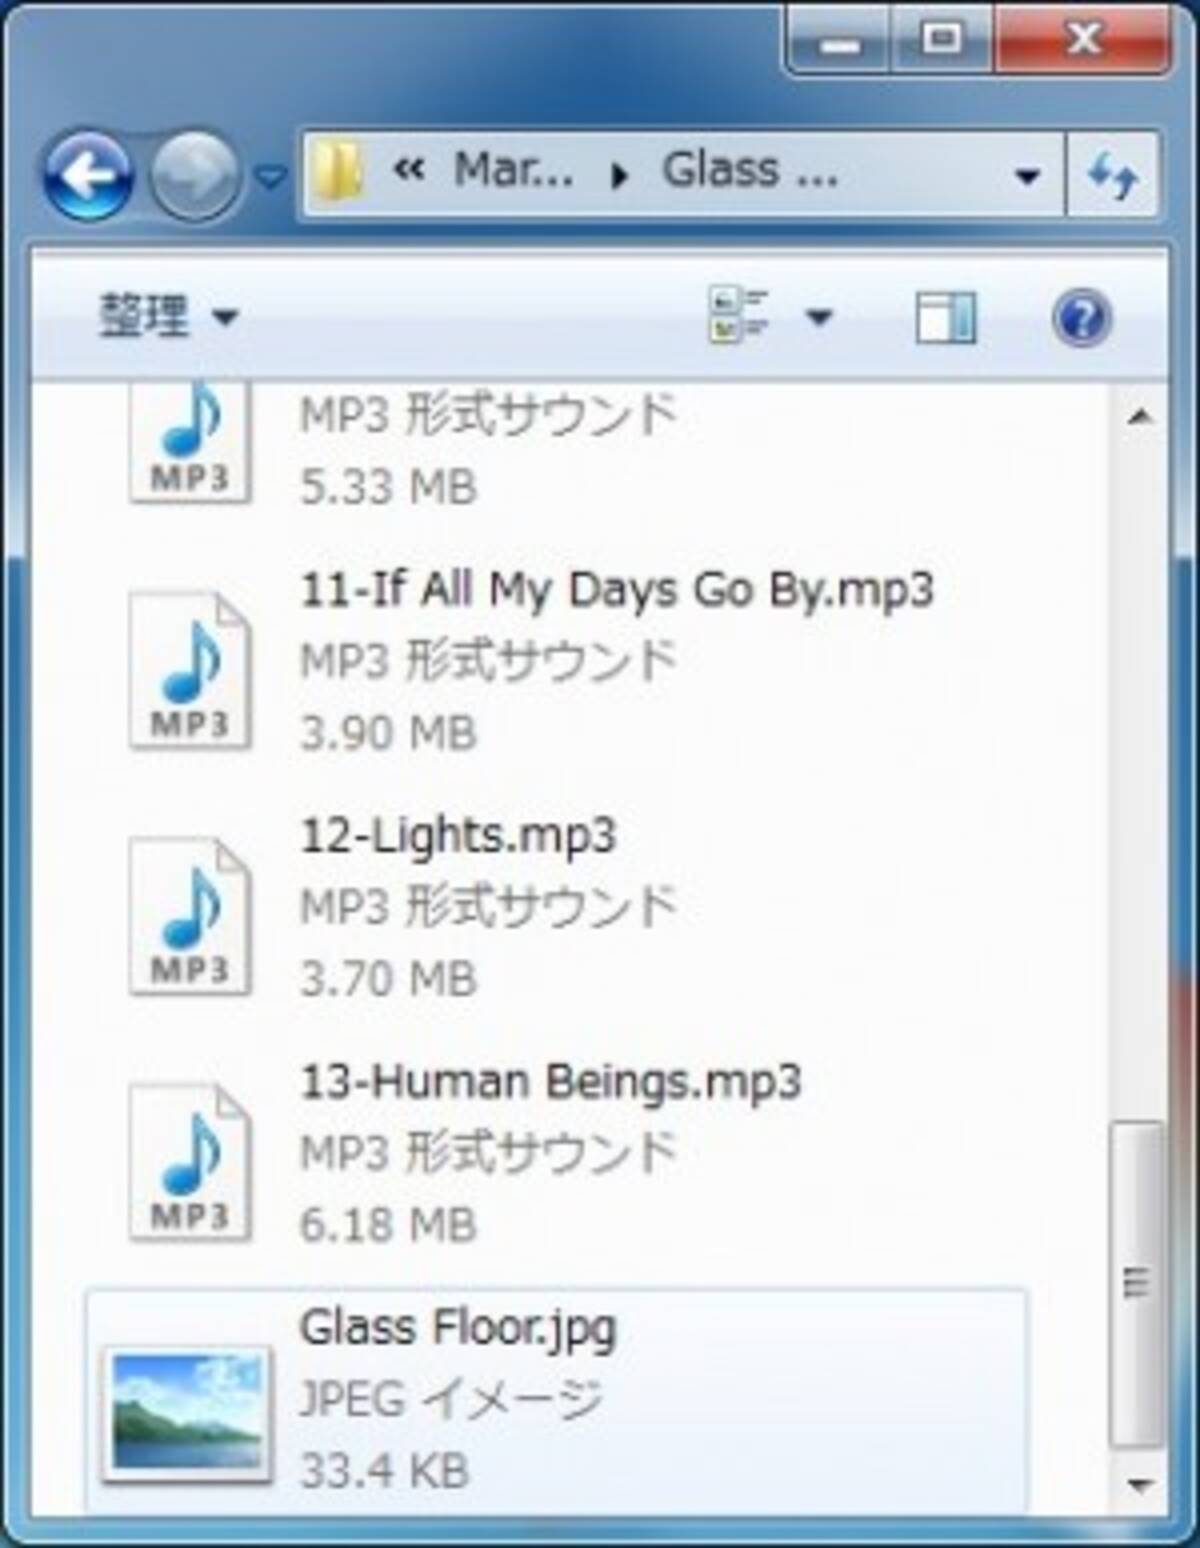This screenshot has height=1548, width=1200.
Task: Click the Back navigation arrow button
Action: (x=88, y=176)
